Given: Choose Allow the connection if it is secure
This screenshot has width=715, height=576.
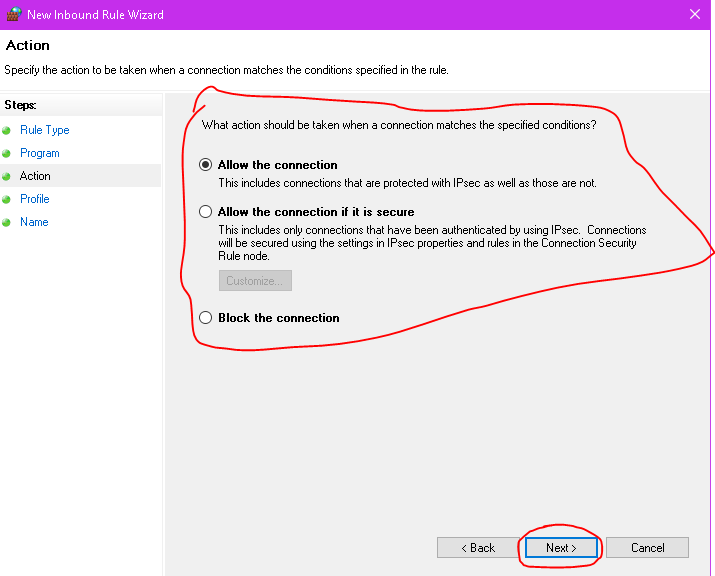Looking at the screenshot, I should (x=205, y=212).
